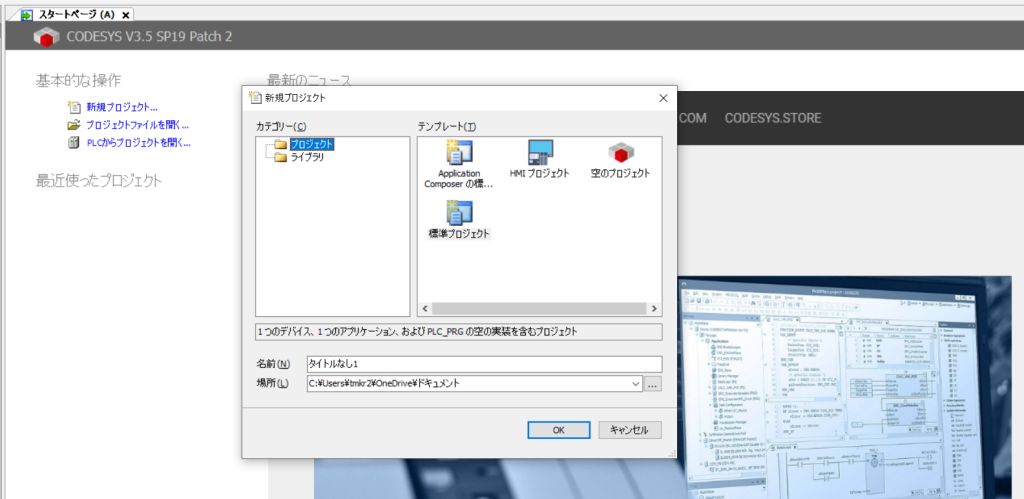The height and width of the screenshot is (499, 1024).
Task: Click the template list horizontal scrollbar track
Action: point(539,309)
